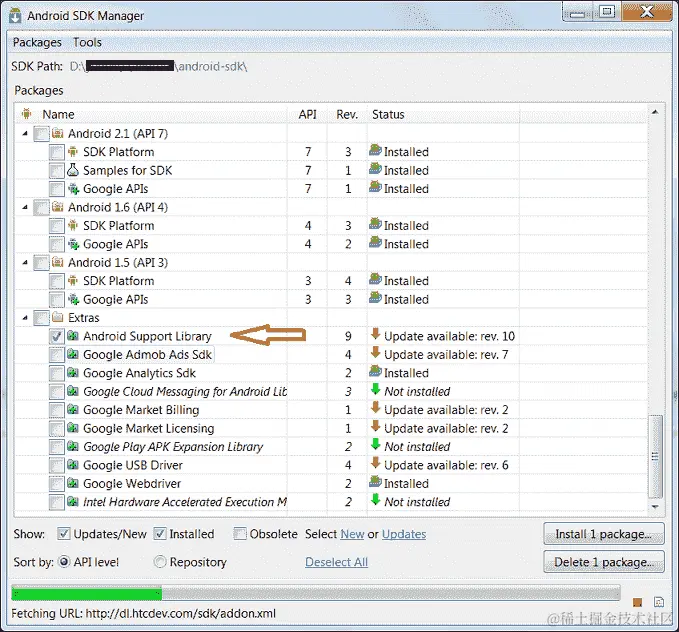Tick the Google Market Licensing checkbox
679x632 pixels.
click(x=57, y=428)
